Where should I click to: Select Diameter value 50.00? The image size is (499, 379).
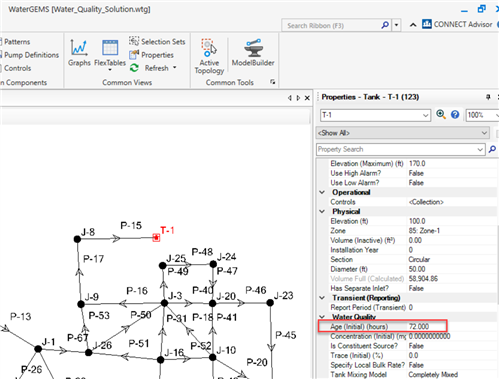pos(417,269)
